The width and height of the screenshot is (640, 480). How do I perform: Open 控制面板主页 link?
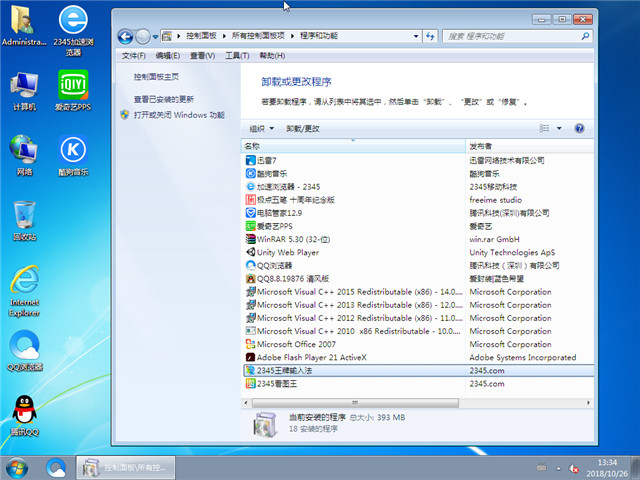pyautogui.click(x=156, y=76)
